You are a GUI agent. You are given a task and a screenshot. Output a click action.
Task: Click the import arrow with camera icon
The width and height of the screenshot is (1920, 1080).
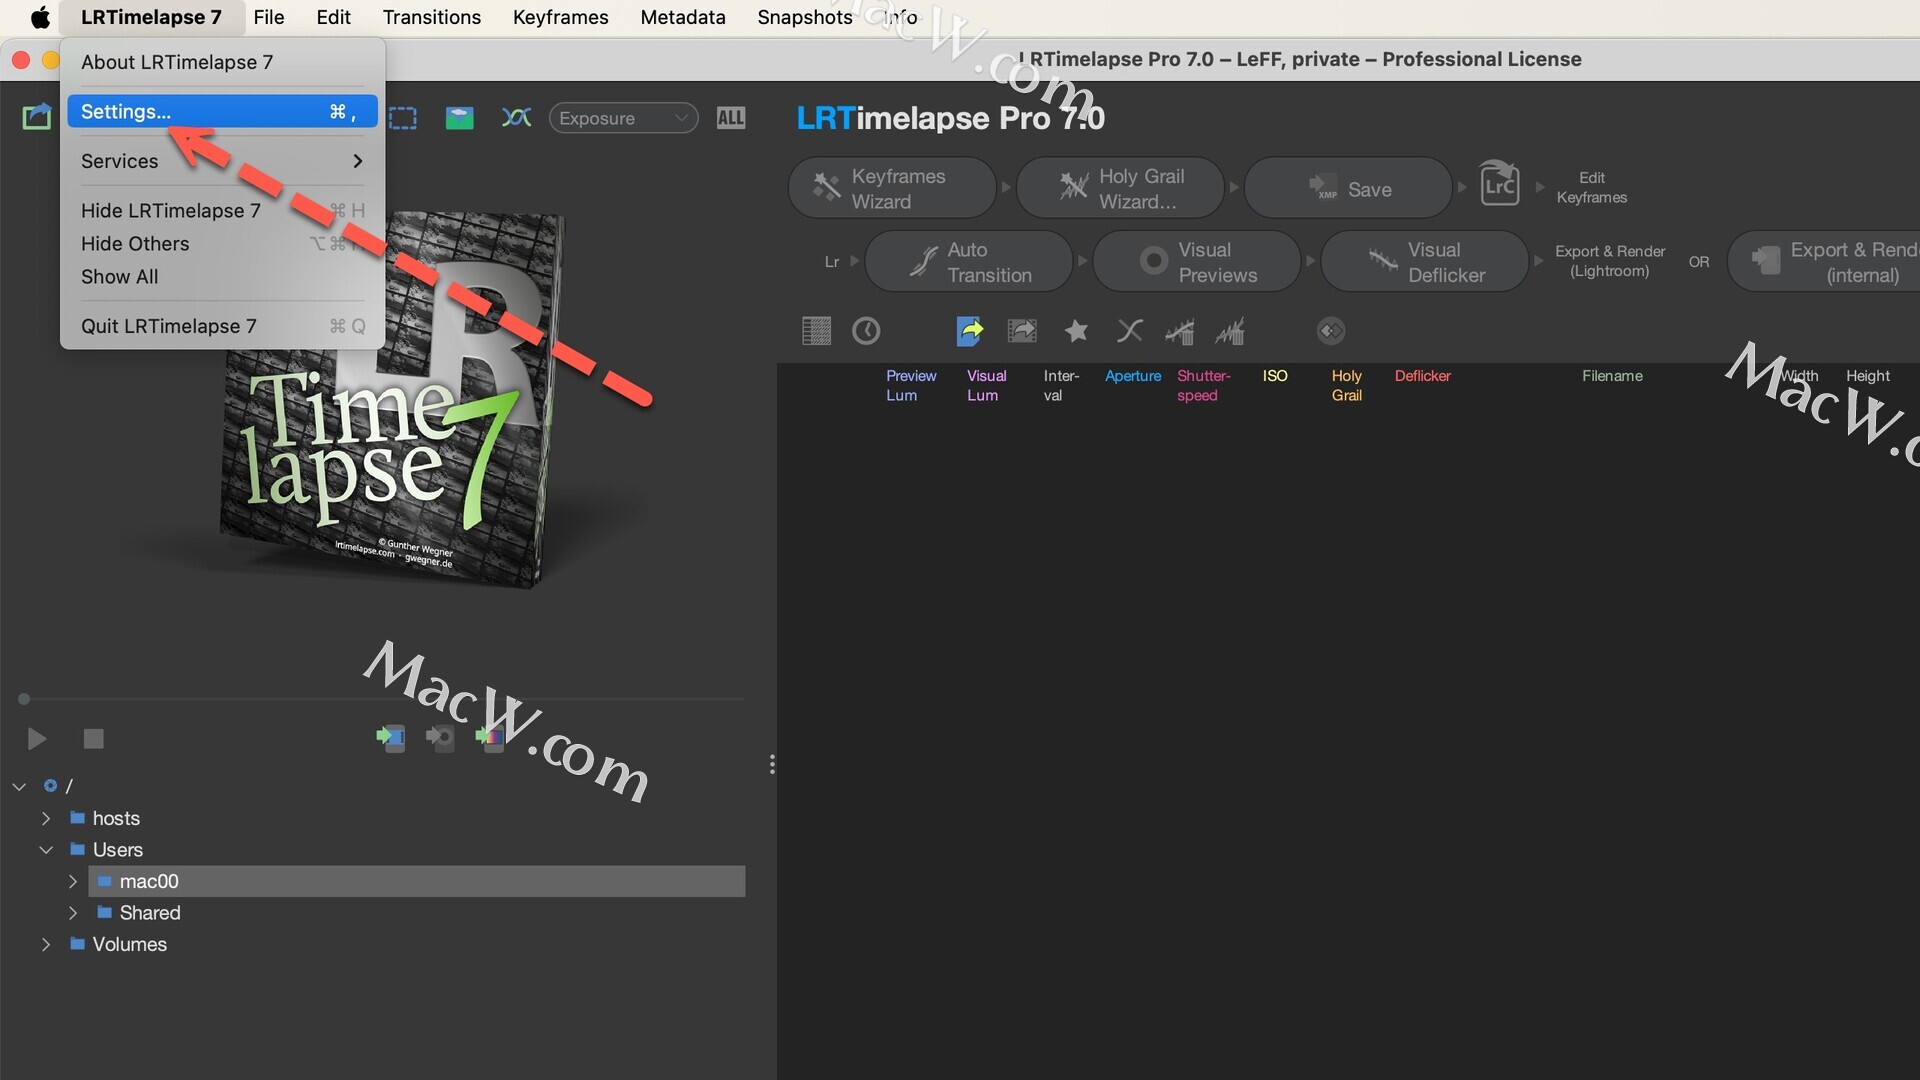[440, 738]
